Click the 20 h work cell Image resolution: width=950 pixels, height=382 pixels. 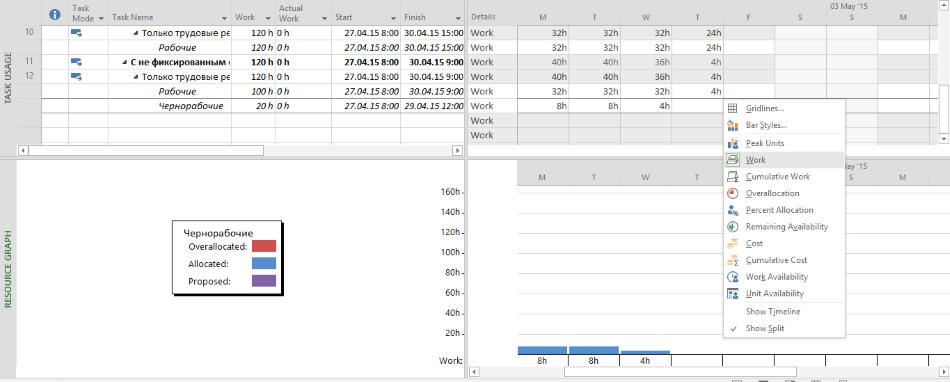(253, 106)
